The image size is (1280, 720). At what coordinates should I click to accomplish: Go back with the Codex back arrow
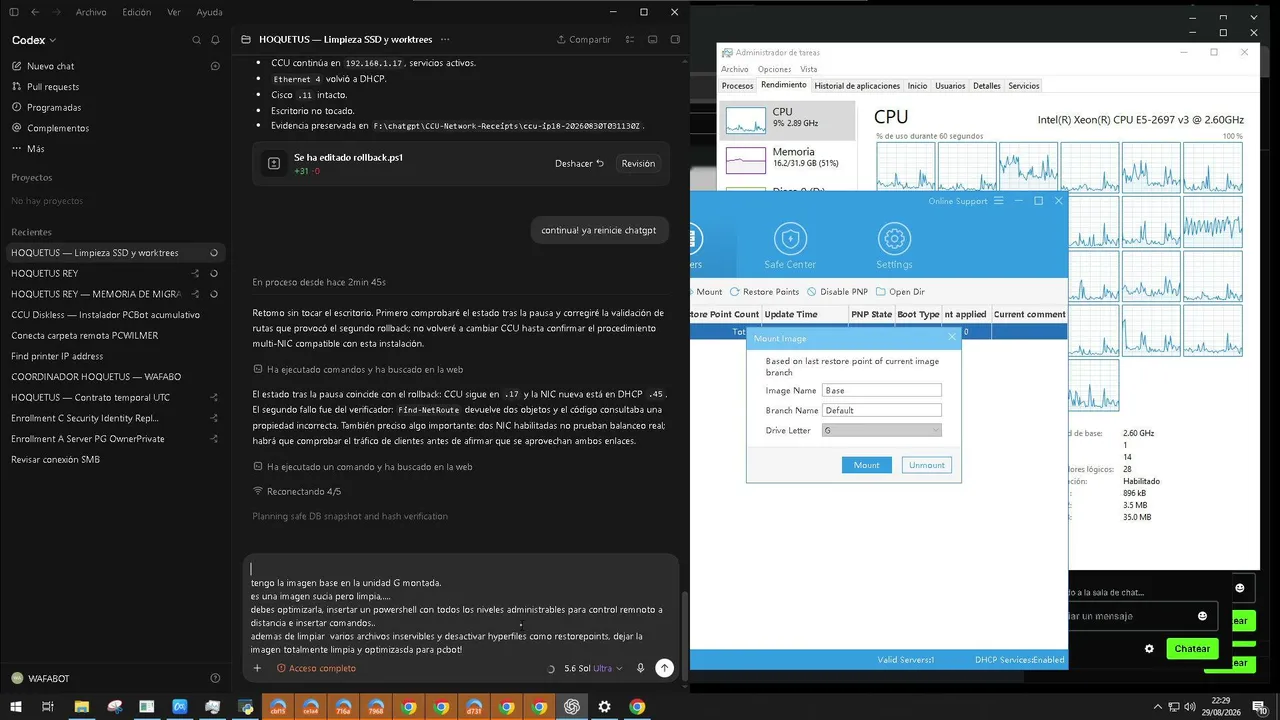pos(36,12)
